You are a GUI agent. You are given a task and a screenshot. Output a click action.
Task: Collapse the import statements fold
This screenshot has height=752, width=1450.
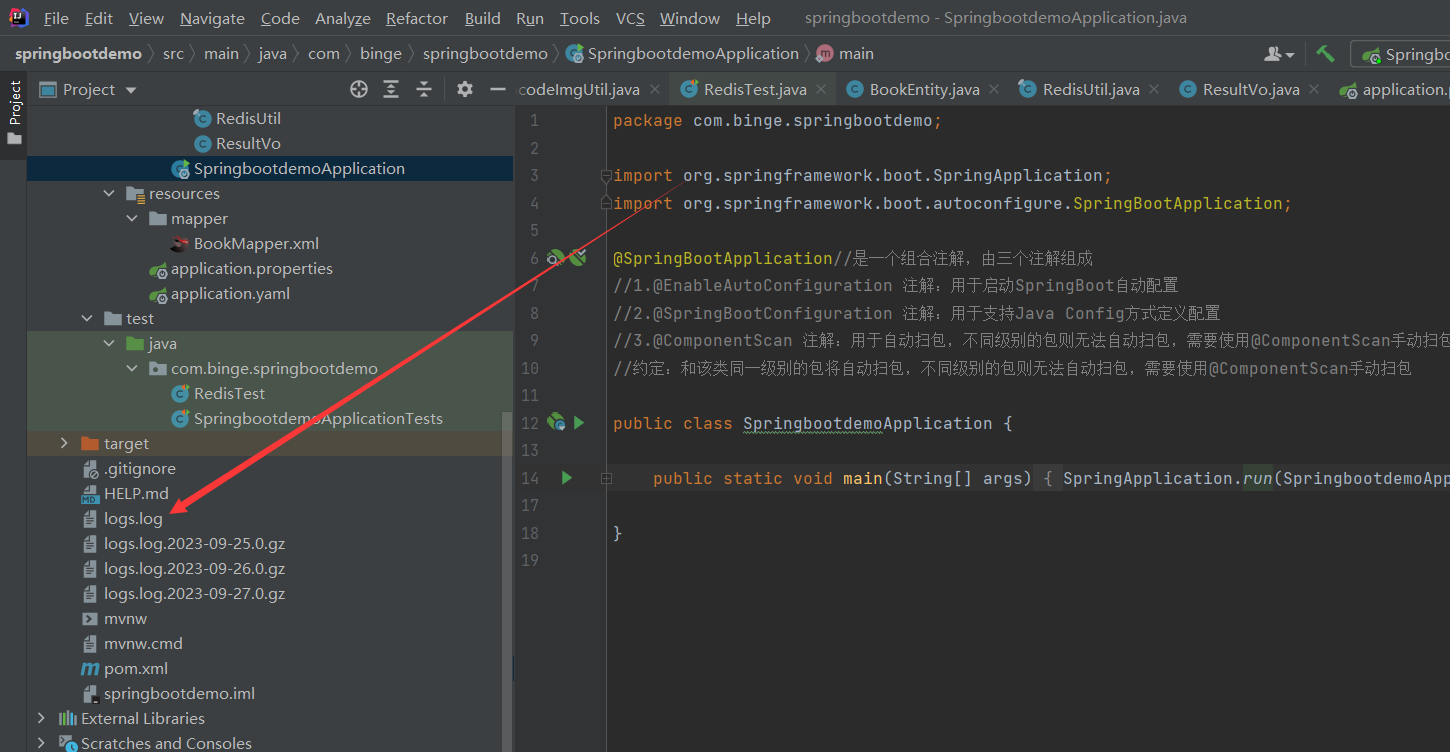coord(606,175)
